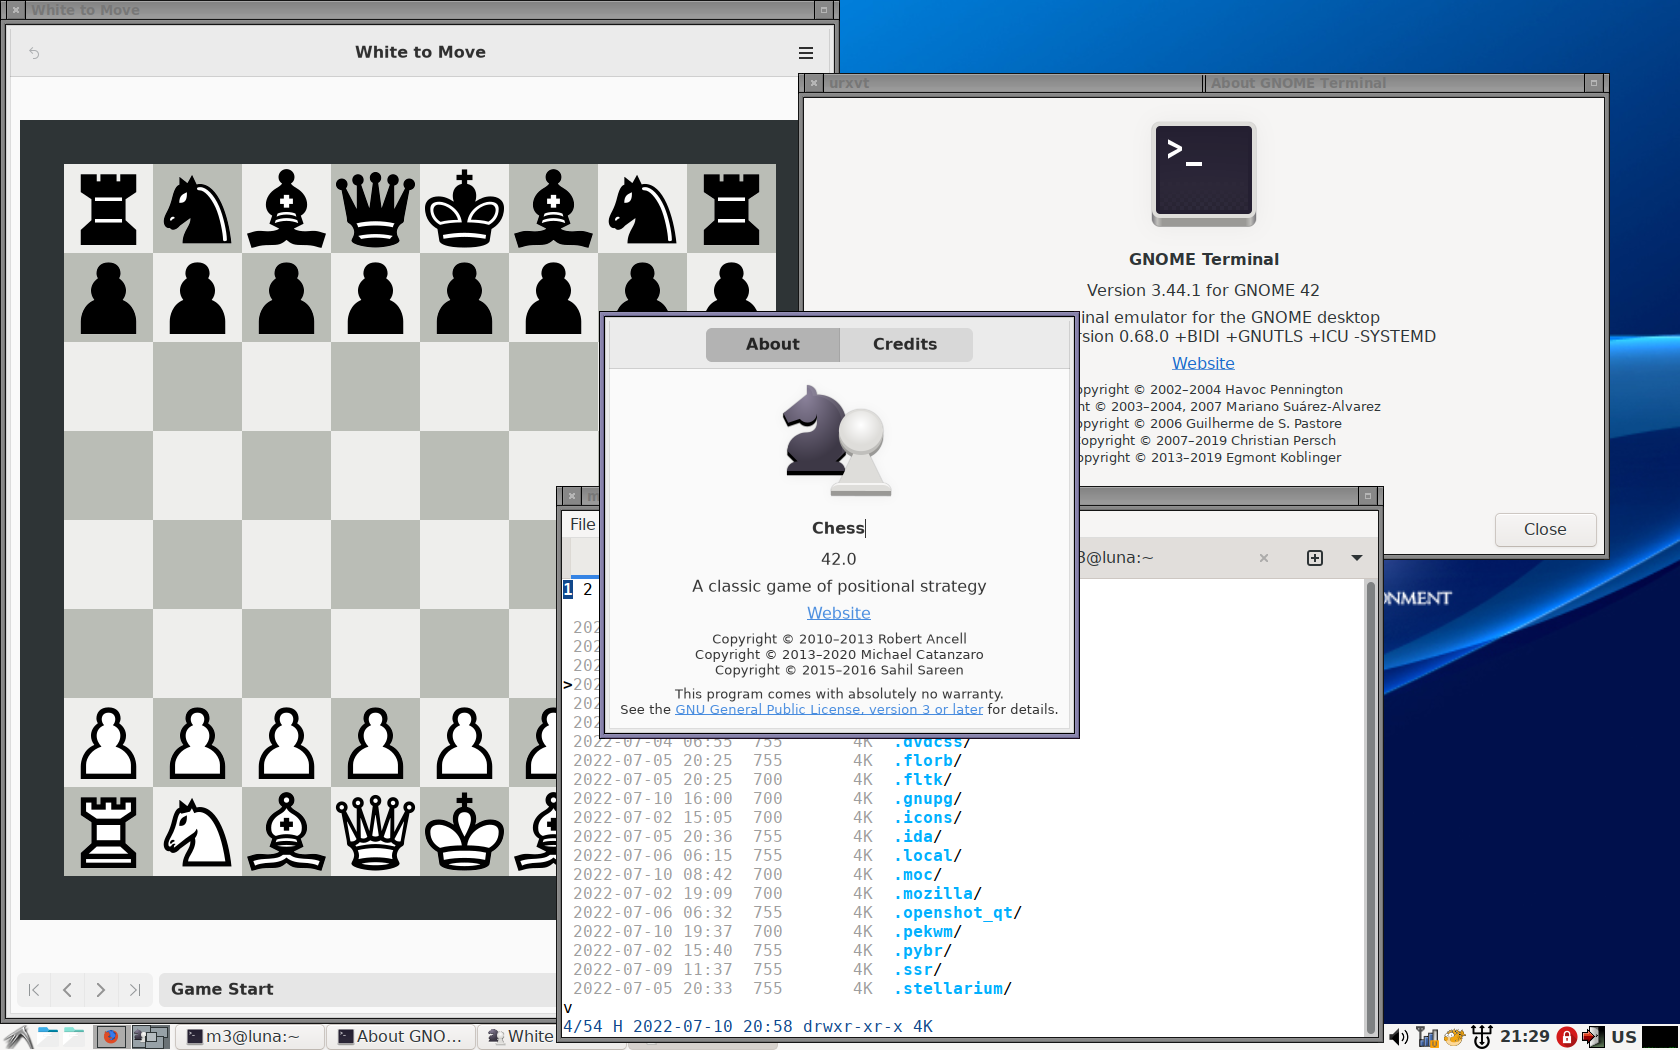Switch to Credits tab in Chess dialog
This screenshot has width=1680, height=1050.
click(x=905, y=345)
